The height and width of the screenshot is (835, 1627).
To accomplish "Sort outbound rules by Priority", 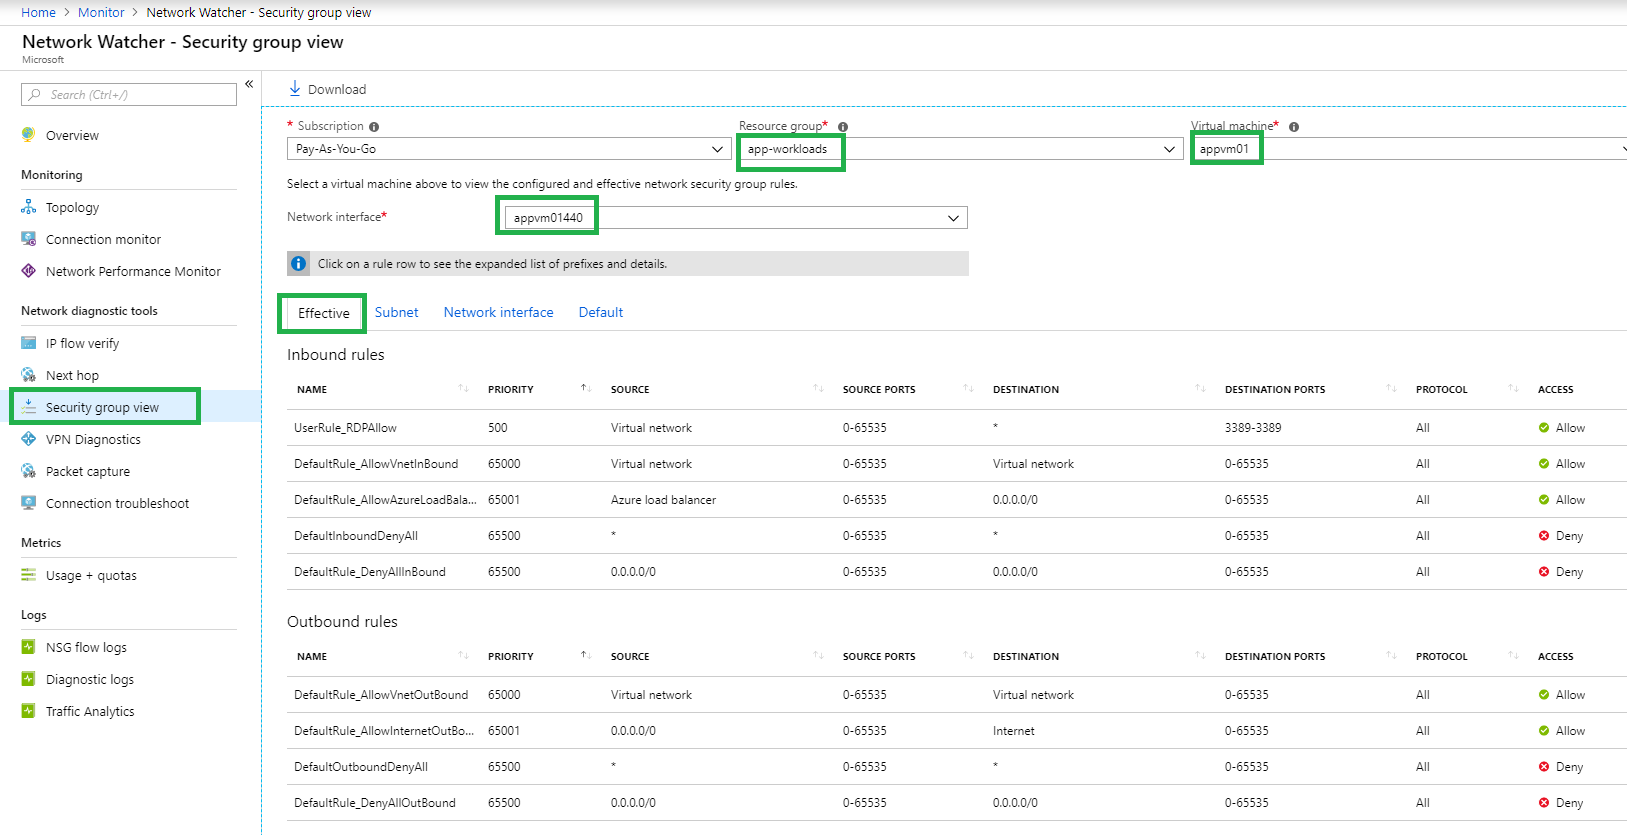I will (x=585, y=656).
